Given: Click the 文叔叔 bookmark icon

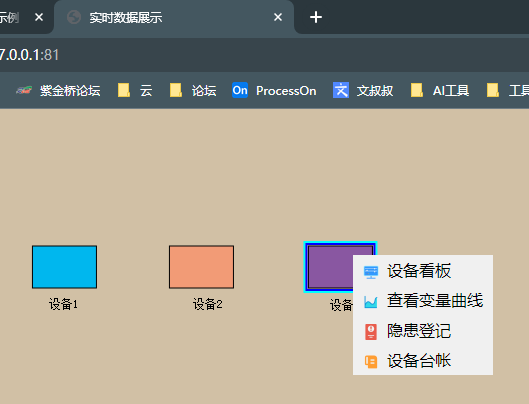Looking at the screenshot, I should (341, 90).
